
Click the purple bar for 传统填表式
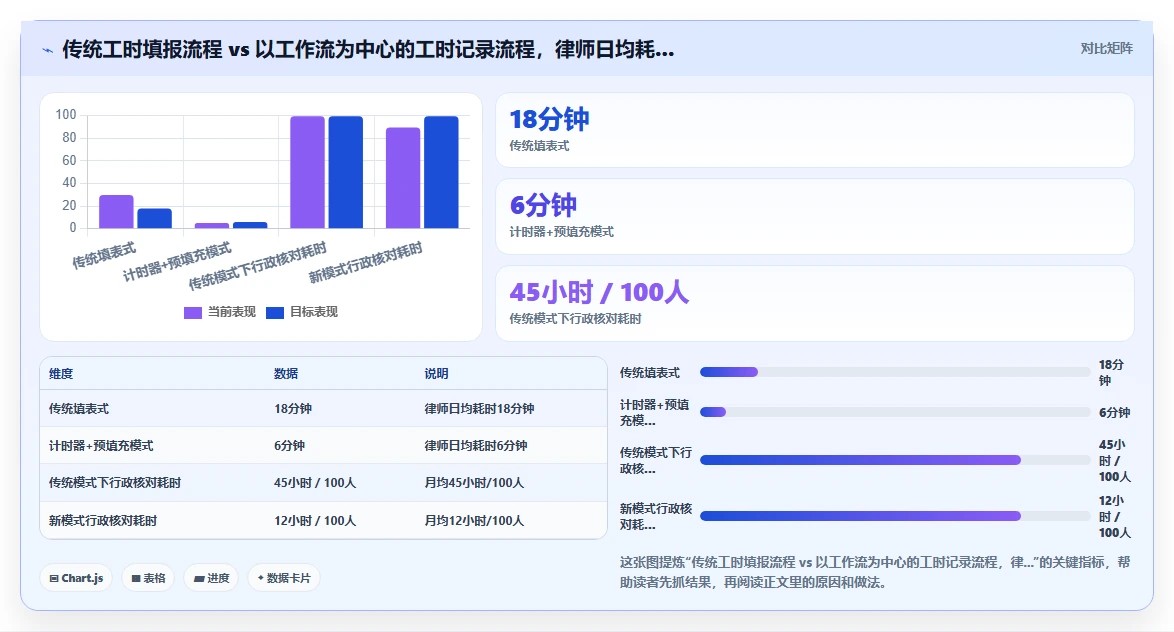[x=116, y=212]
